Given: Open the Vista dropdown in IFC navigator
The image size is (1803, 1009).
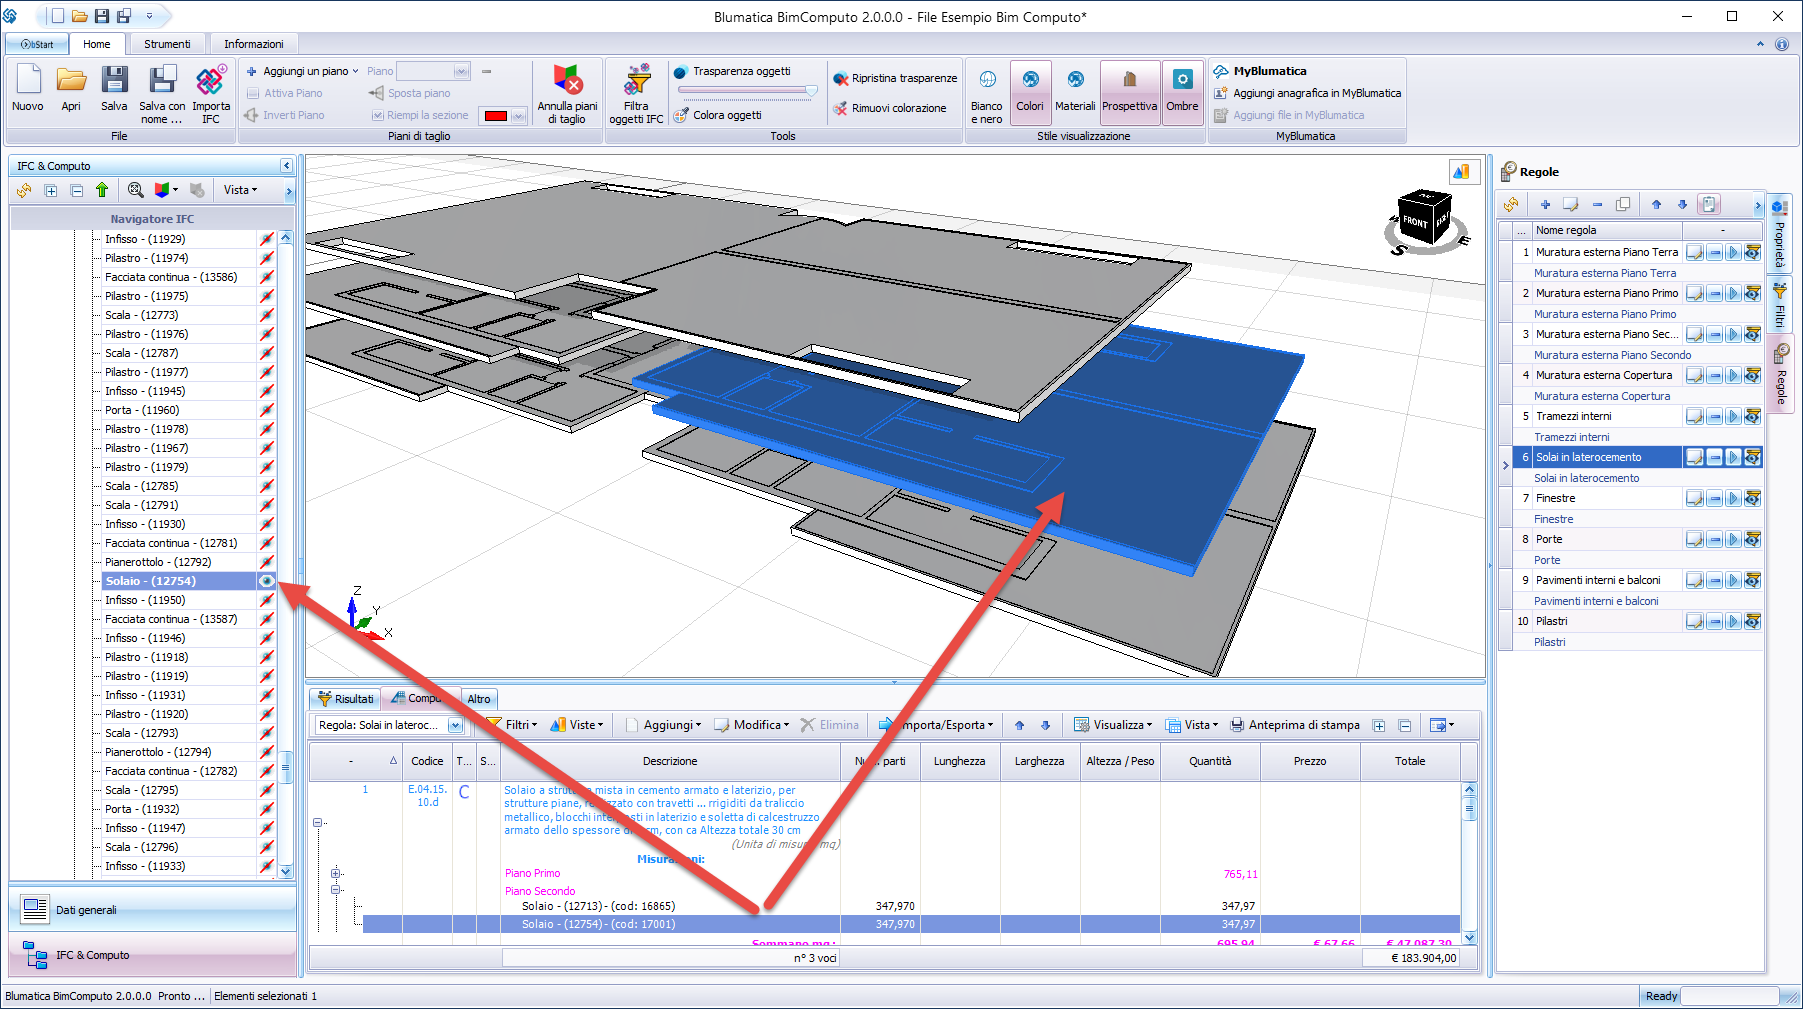Looking at the screenshot, I should [240, 190].
